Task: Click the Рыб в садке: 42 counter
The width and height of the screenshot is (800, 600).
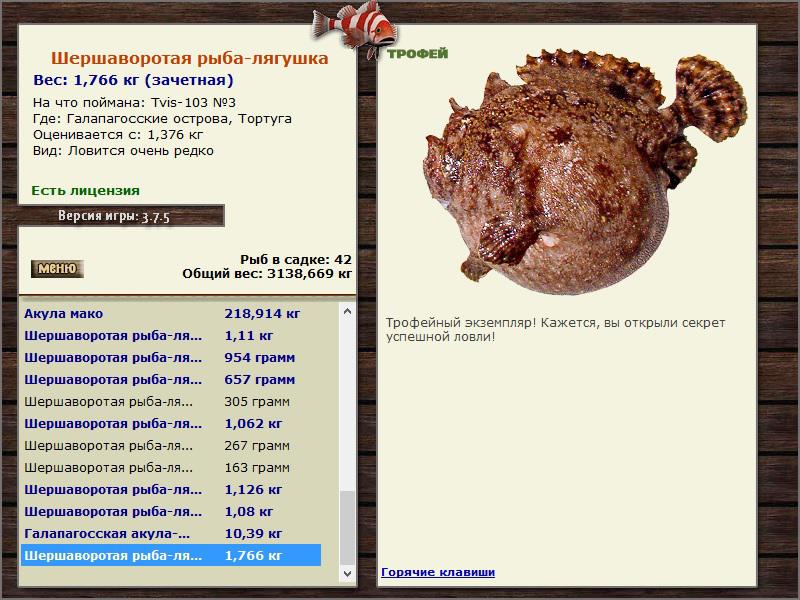Action: coord(296,259)
